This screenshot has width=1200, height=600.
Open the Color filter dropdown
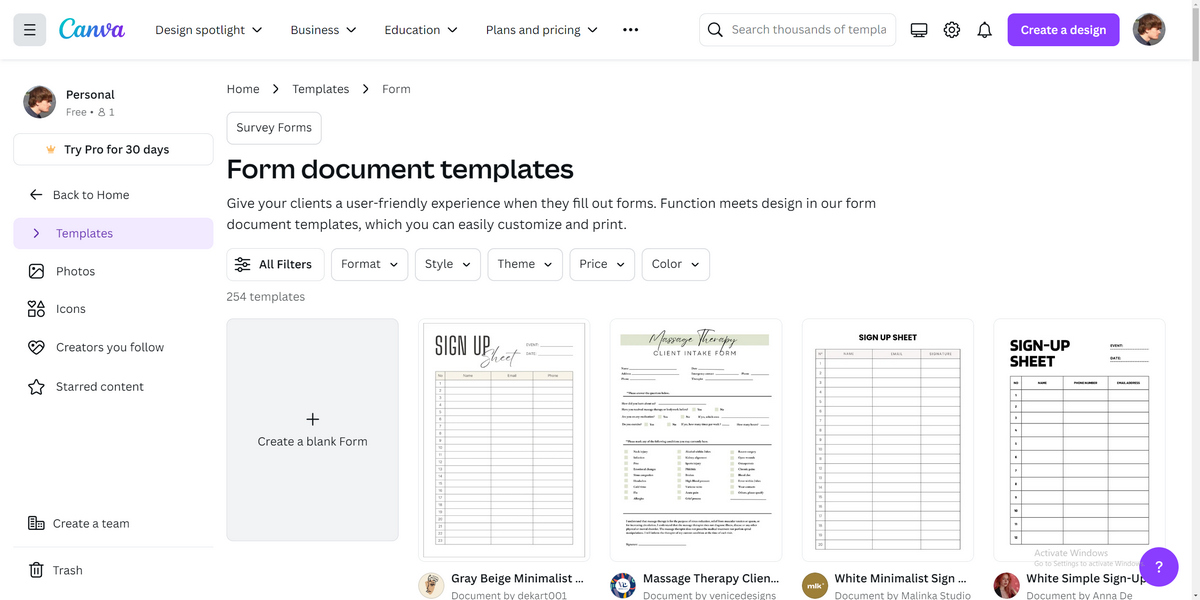tap(675, 264)
